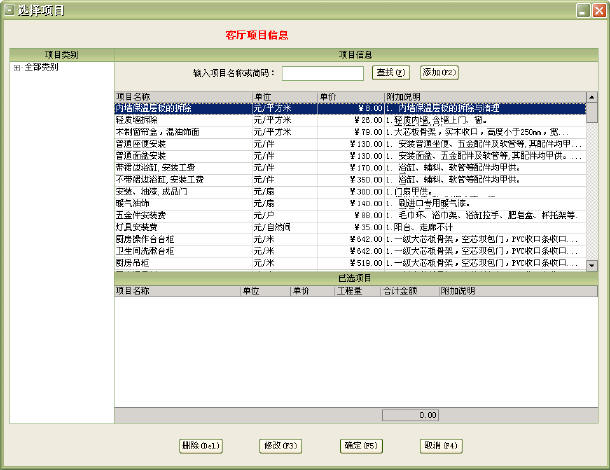Select the 五金件安装费 row

click(x=145, y=214)
